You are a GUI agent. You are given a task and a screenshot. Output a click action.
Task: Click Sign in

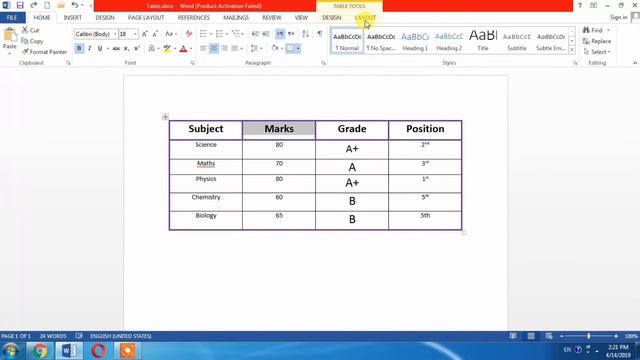tap(619, 17)
